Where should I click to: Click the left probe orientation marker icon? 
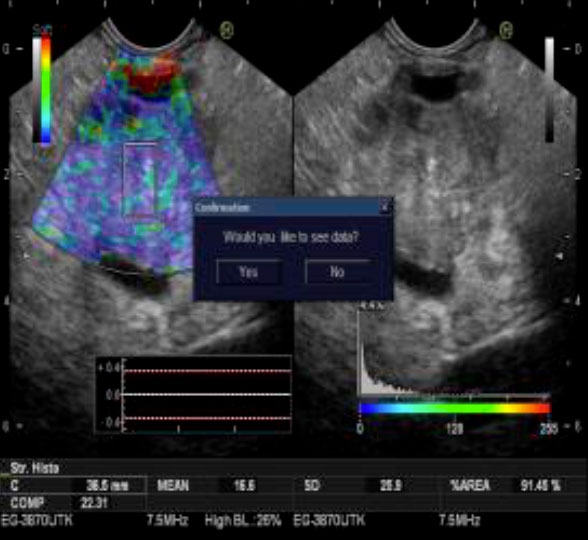tap(227, 30)
